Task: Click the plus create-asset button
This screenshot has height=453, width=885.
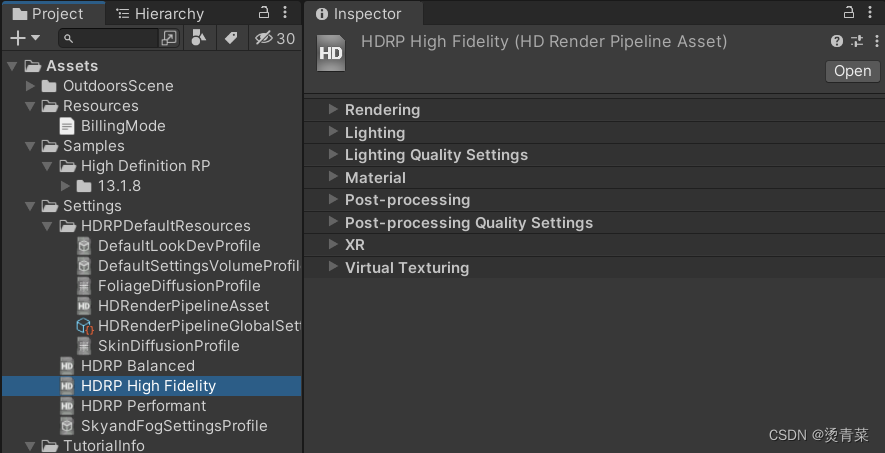Action: (x=18, y=38)
